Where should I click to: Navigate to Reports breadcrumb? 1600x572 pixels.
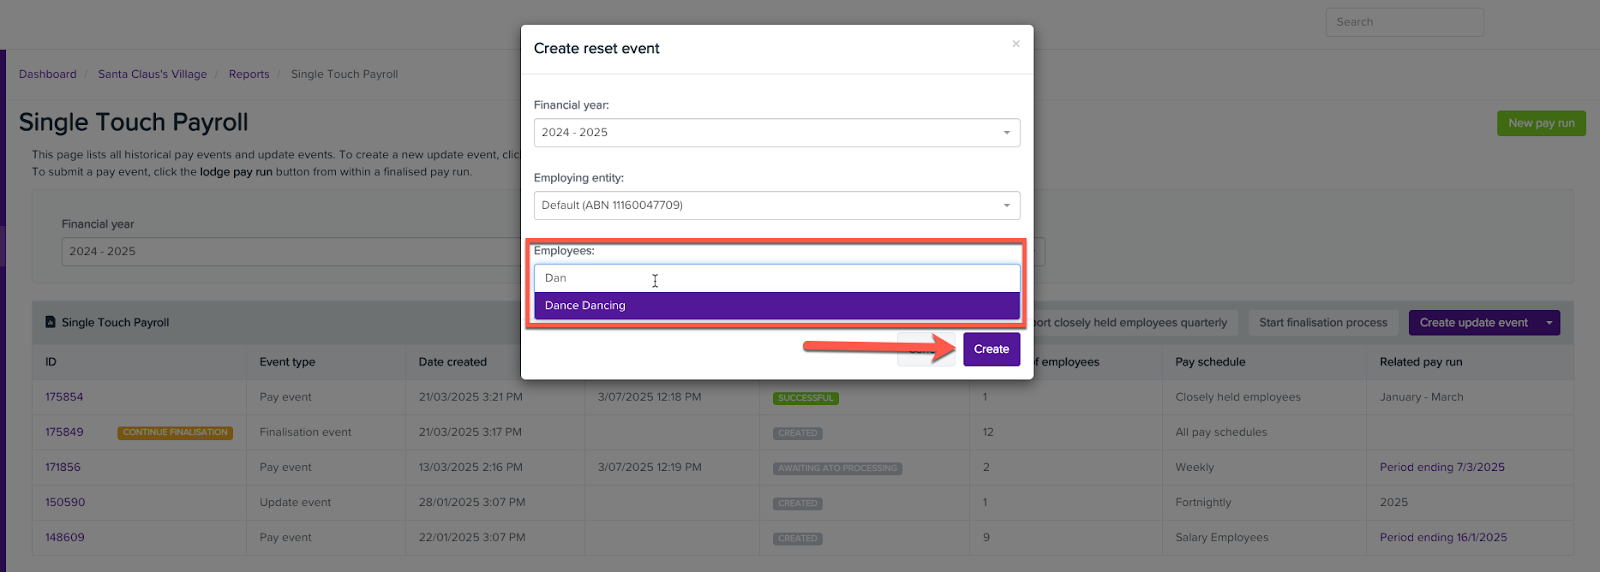coord(249,74)
